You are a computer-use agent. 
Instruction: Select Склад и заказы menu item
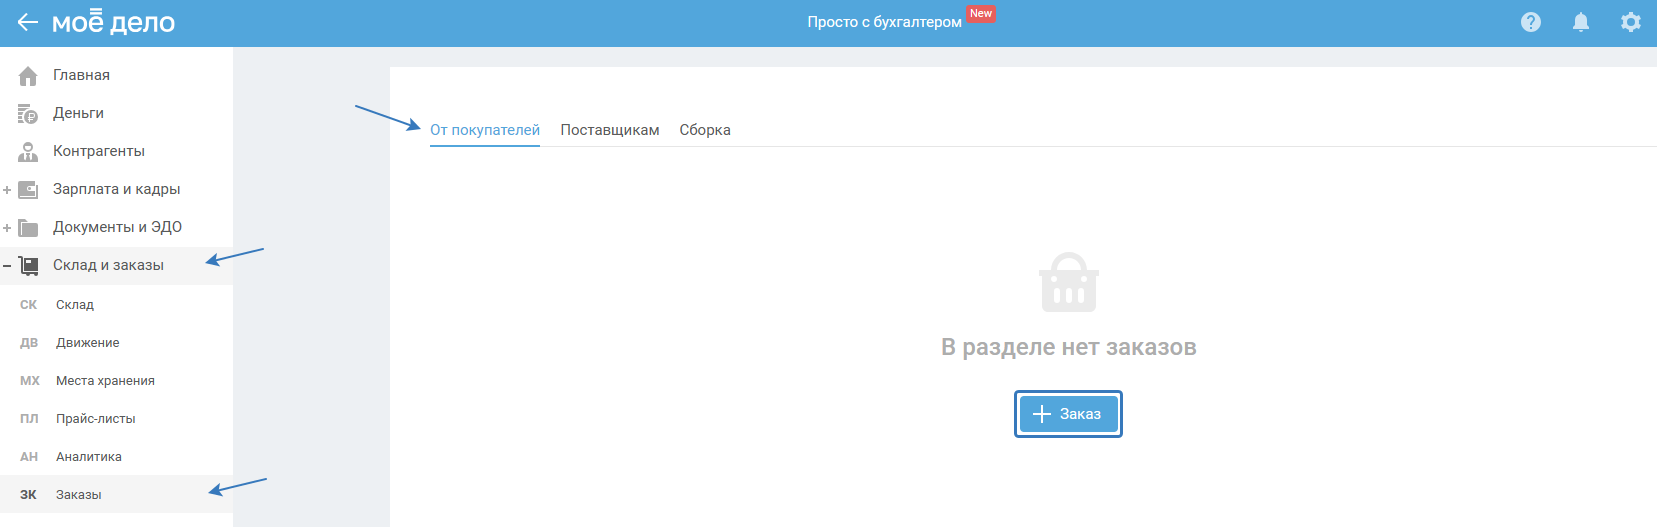coord(108,265)
